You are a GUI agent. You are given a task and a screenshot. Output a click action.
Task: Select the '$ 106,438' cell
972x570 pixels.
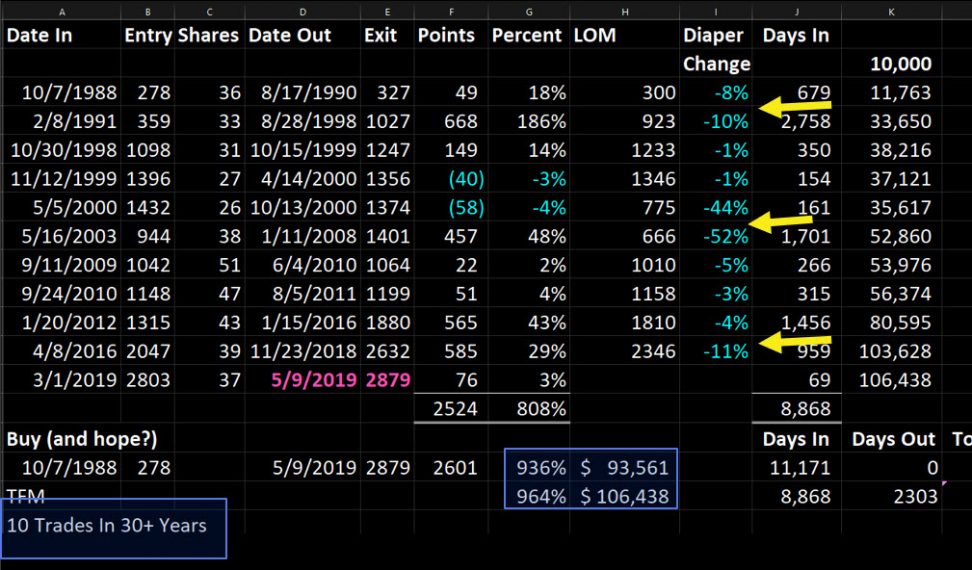click(624, 496)
